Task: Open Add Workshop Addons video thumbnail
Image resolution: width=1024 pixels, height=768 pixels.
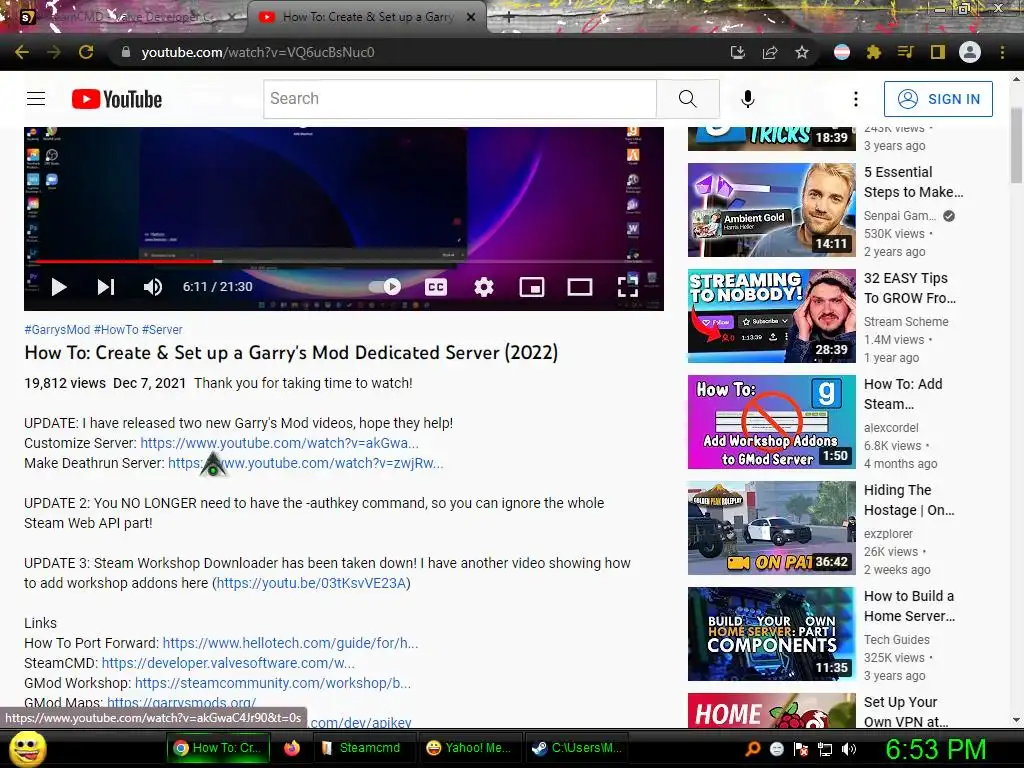Action: pyautogui.click(x=771, y=422)
